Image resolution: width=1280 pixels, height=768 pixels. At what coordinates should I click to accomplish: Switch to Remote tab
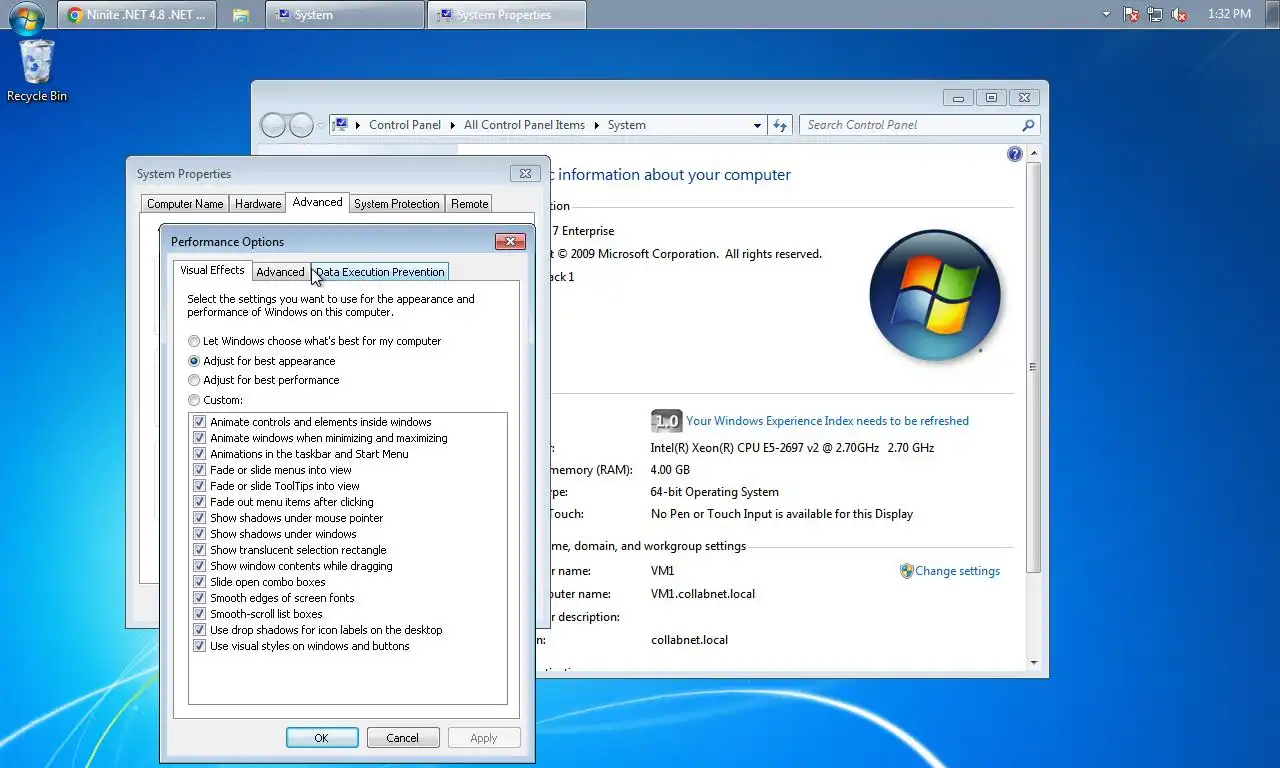click(469, 203)
